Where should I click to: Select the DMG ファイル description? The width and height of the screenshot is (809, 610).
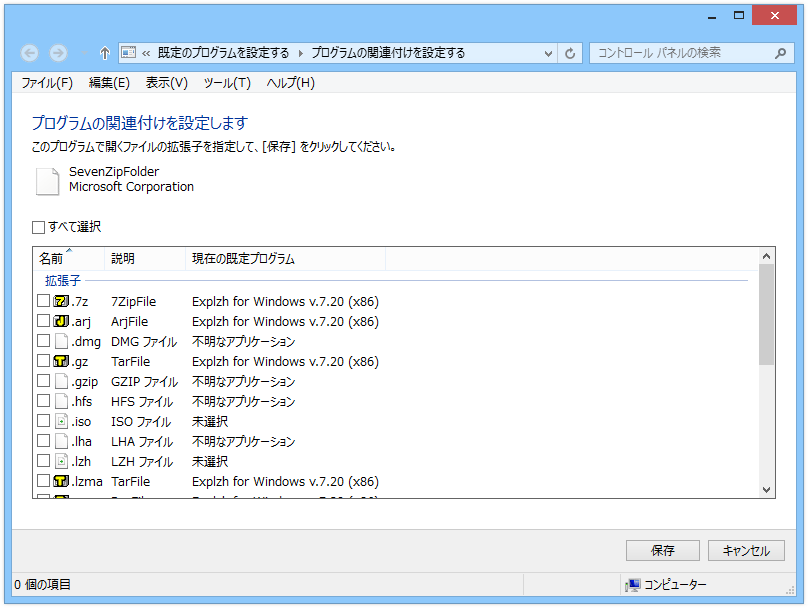point(144,342)
